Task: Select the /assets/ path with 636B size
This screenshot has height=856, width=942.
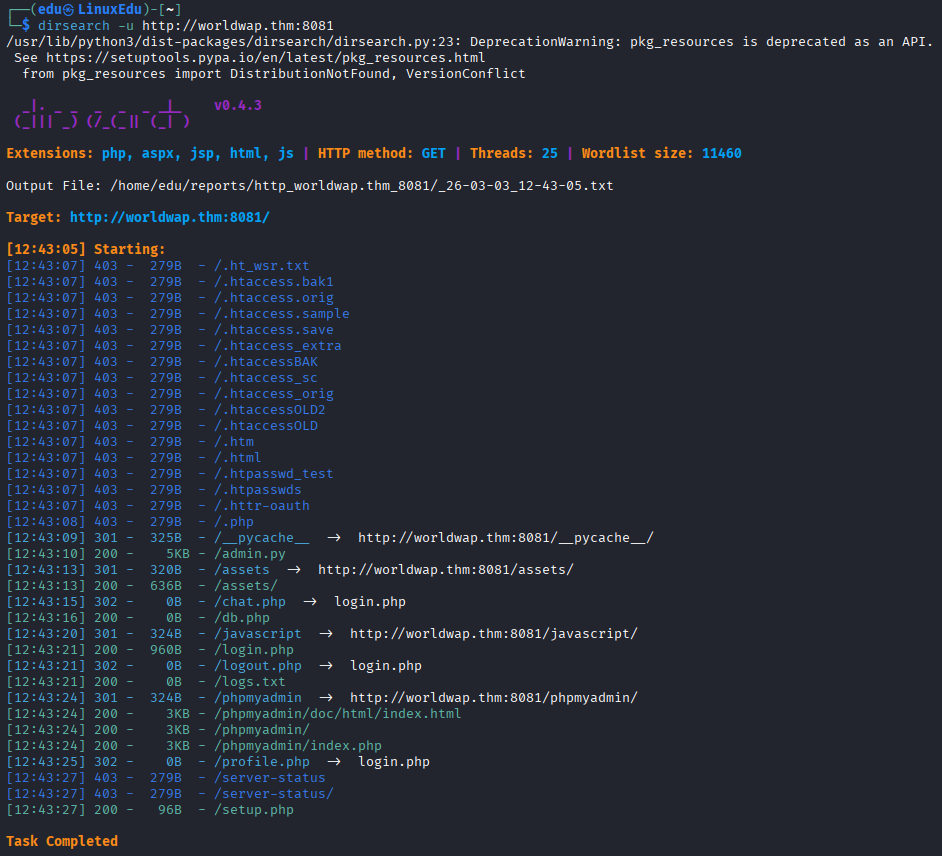Action: [246, 586]
